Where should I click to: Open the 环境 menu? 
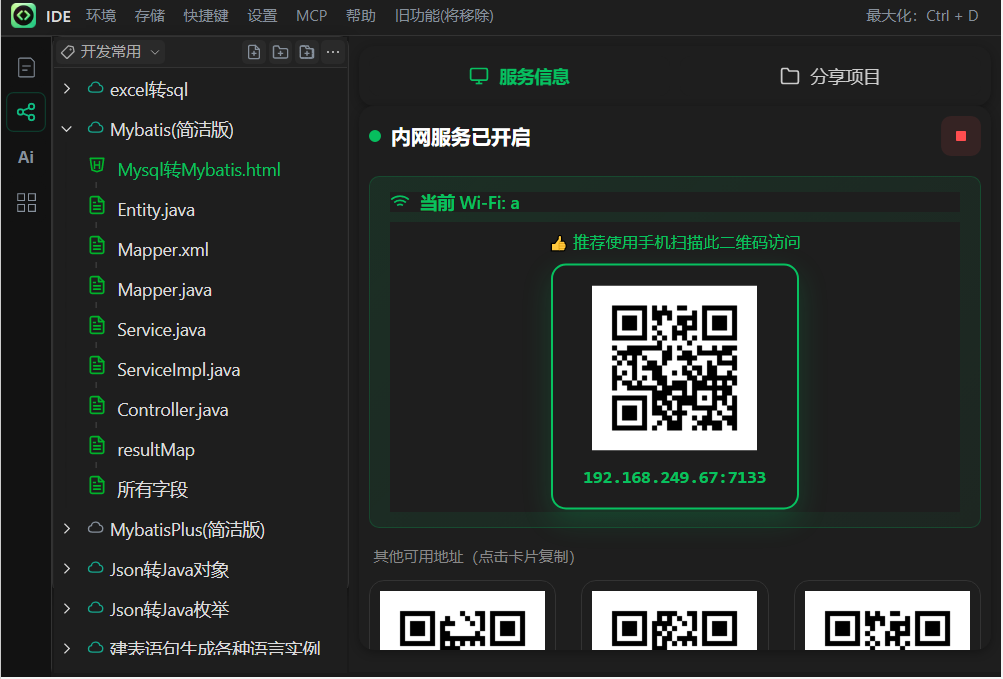click(x=101, y=16)
